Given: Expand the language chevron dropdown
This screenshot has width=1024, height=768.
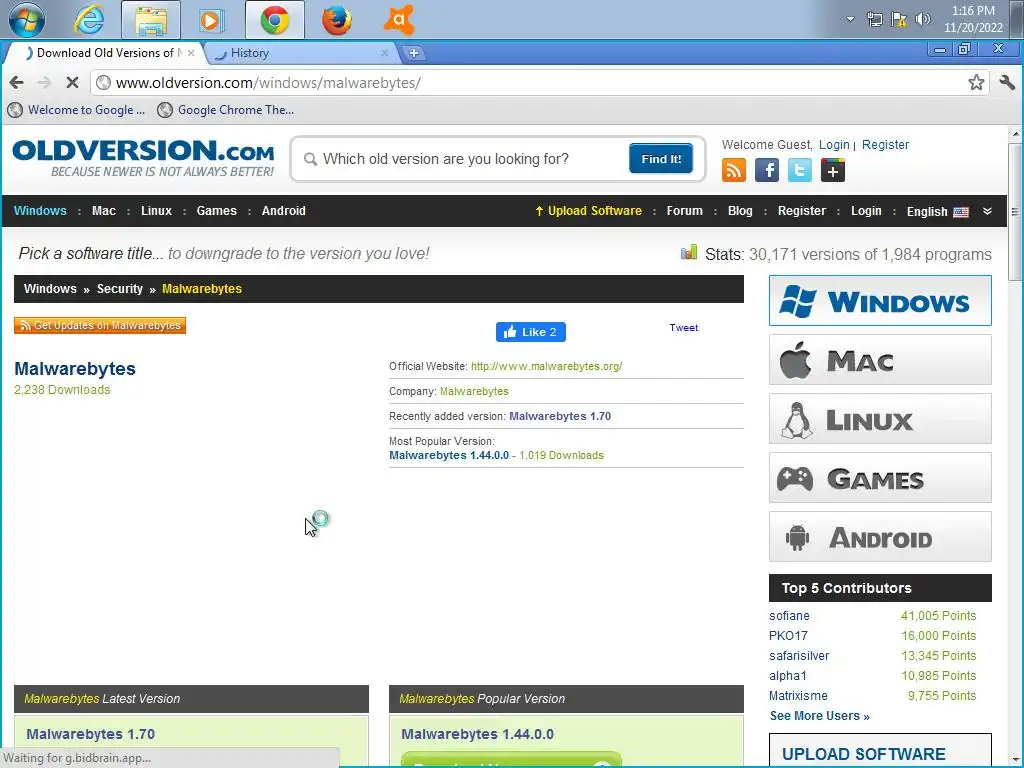Looking at the screenshot, I should tap(987, 211).
